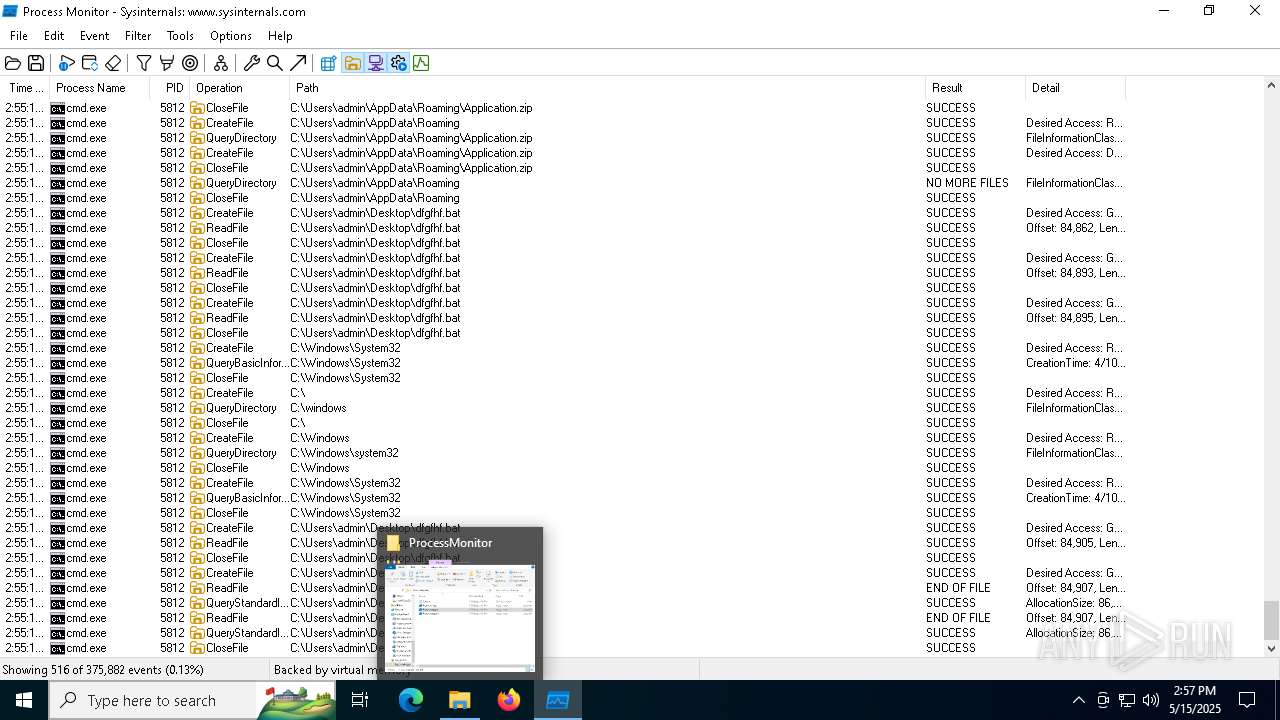Open the Tools menu
1280x720 pixels.
pos(180,36)
